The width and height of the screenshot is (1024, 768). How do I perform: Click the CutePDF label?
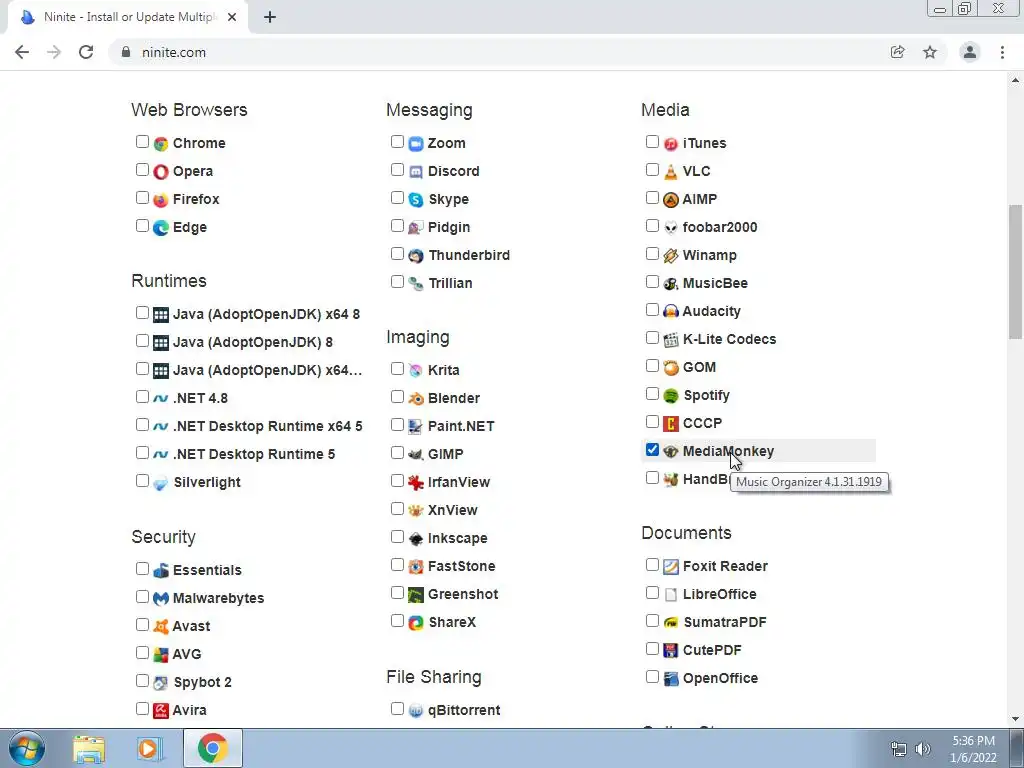(712, 651)
